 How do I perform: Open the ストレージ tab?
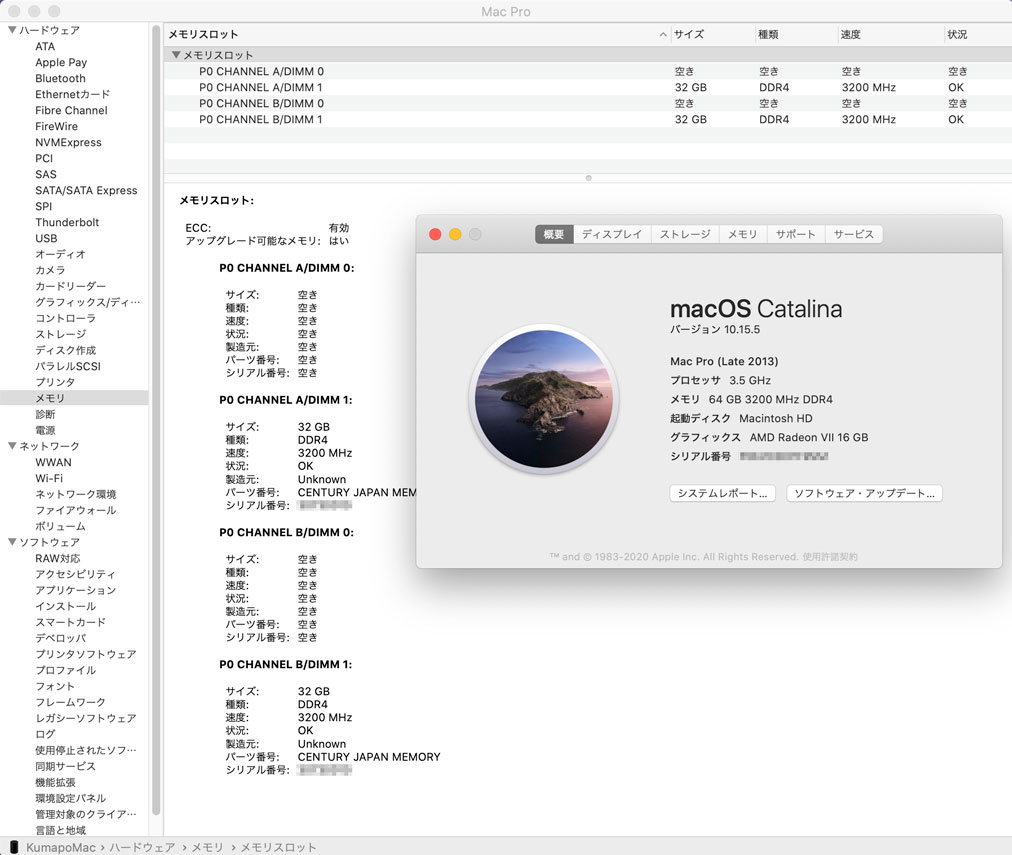(x=685, y=234)
